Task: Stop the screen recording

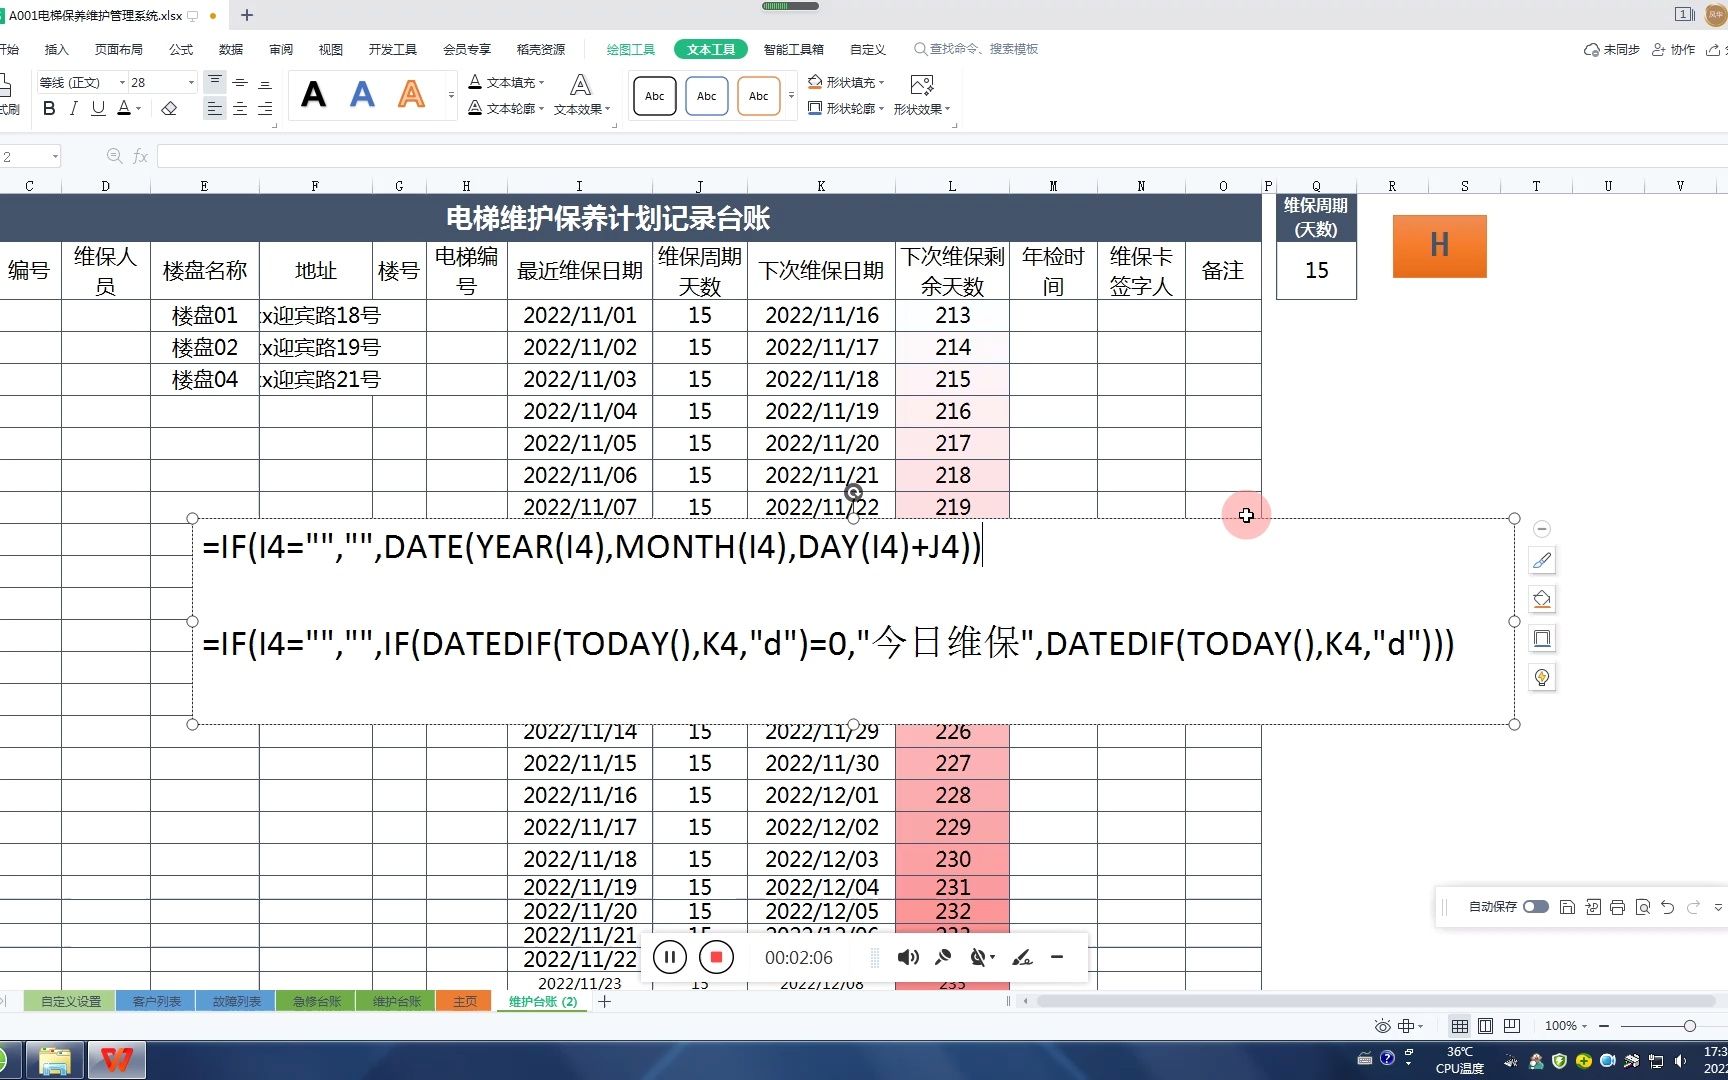Action: (x=716, y=957)
